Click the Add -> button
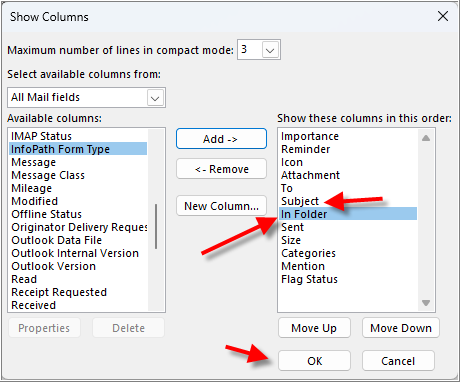The height and width of the screenshot is (382, 460). click(221, 139)
